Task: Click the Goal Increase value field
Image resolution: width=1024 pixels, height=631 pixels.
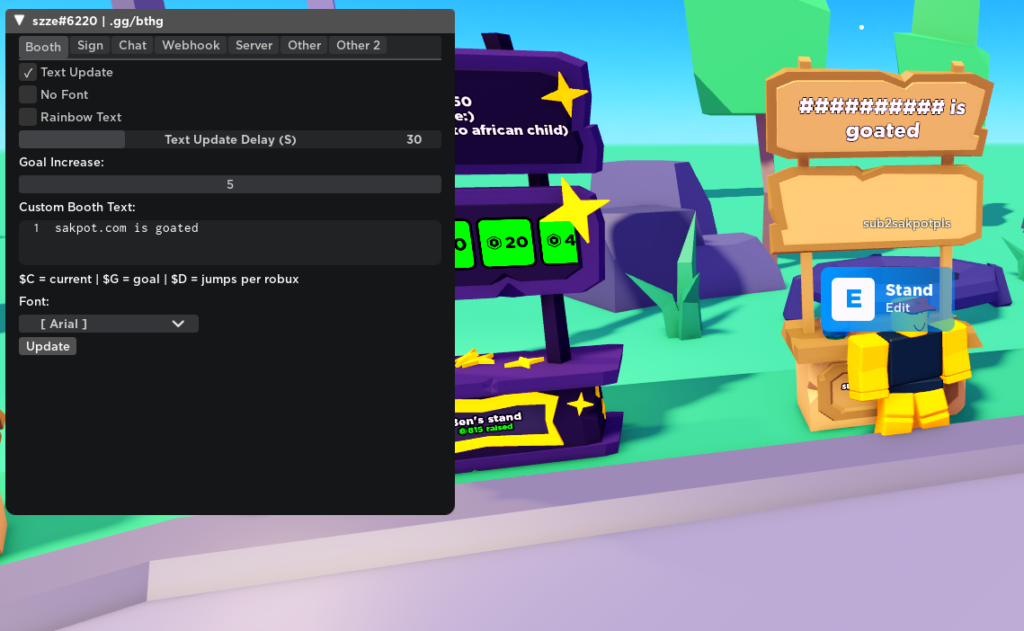Action: click(230, 184)
